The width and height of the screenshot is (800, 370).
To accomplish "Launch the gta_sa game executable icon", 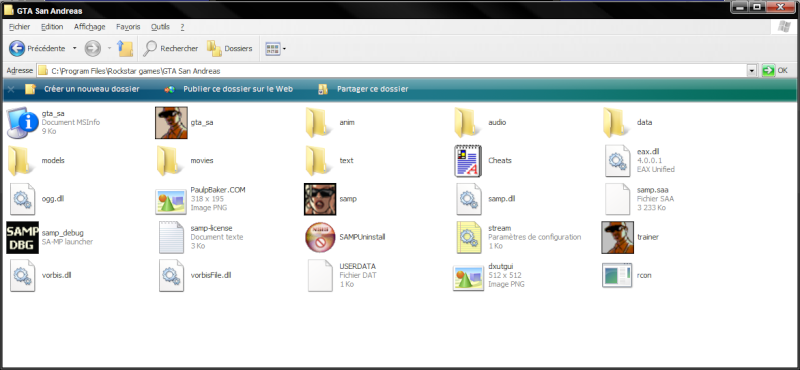I will point(171,122).
